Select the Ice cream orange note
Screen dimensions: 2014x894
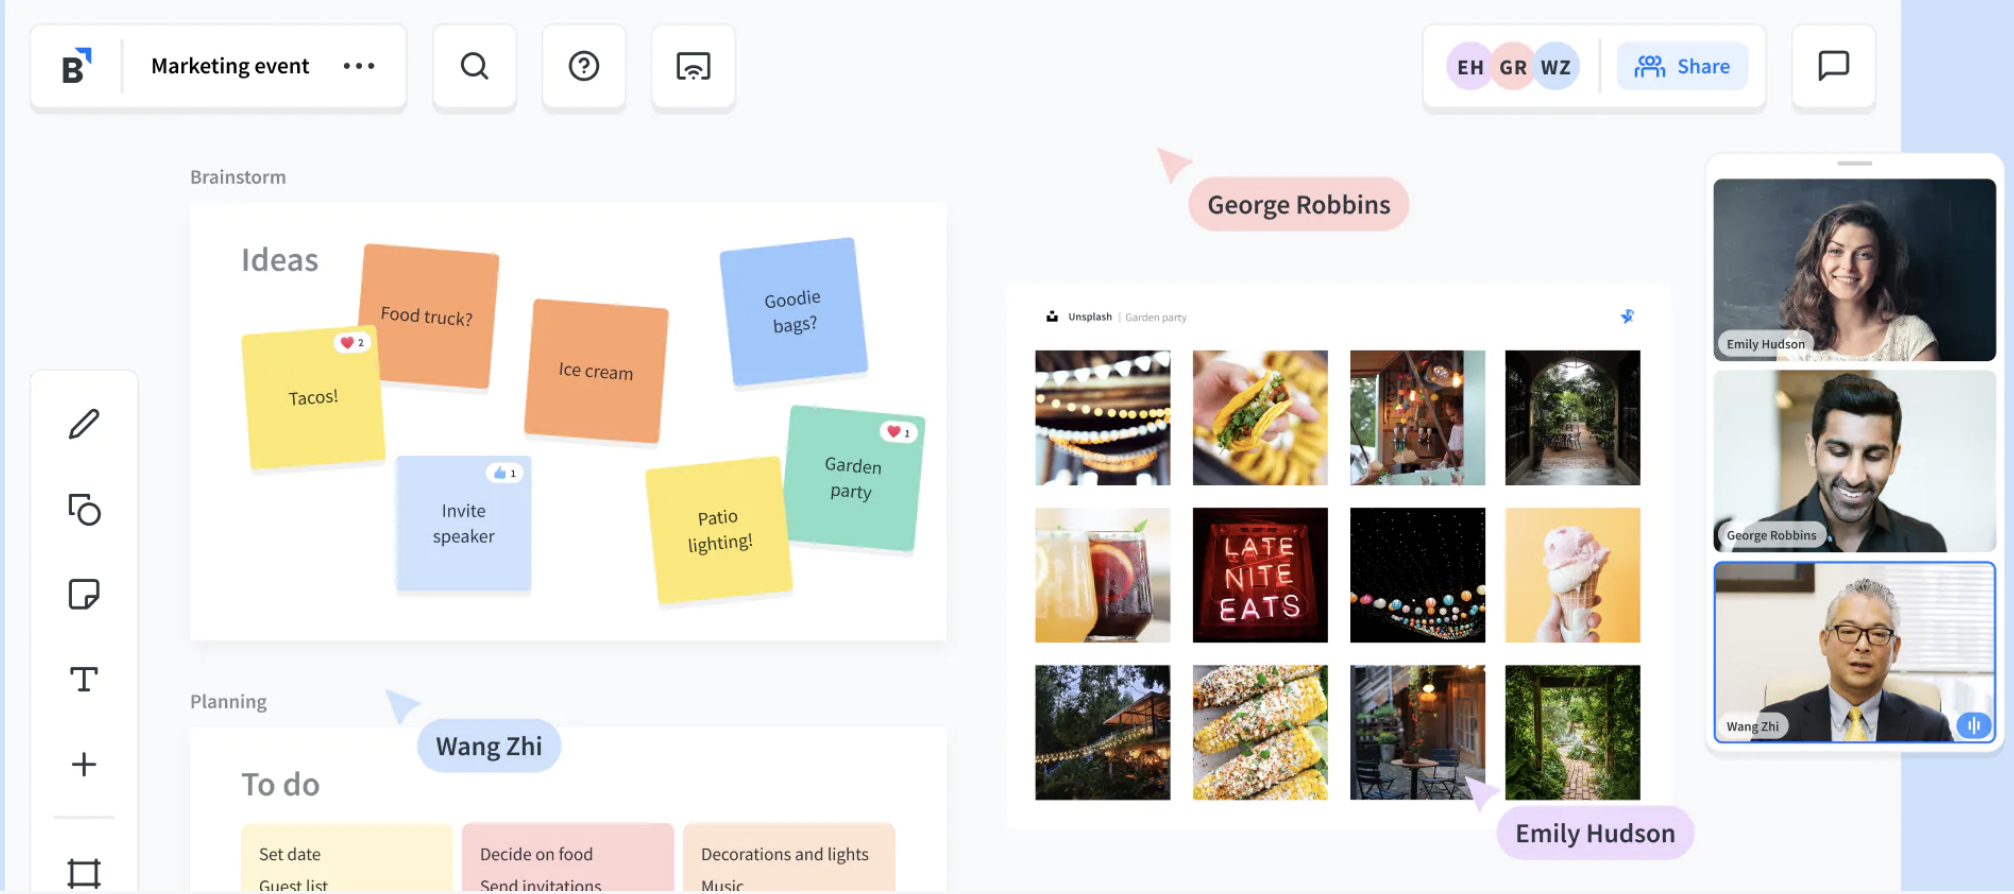[596, 371]
